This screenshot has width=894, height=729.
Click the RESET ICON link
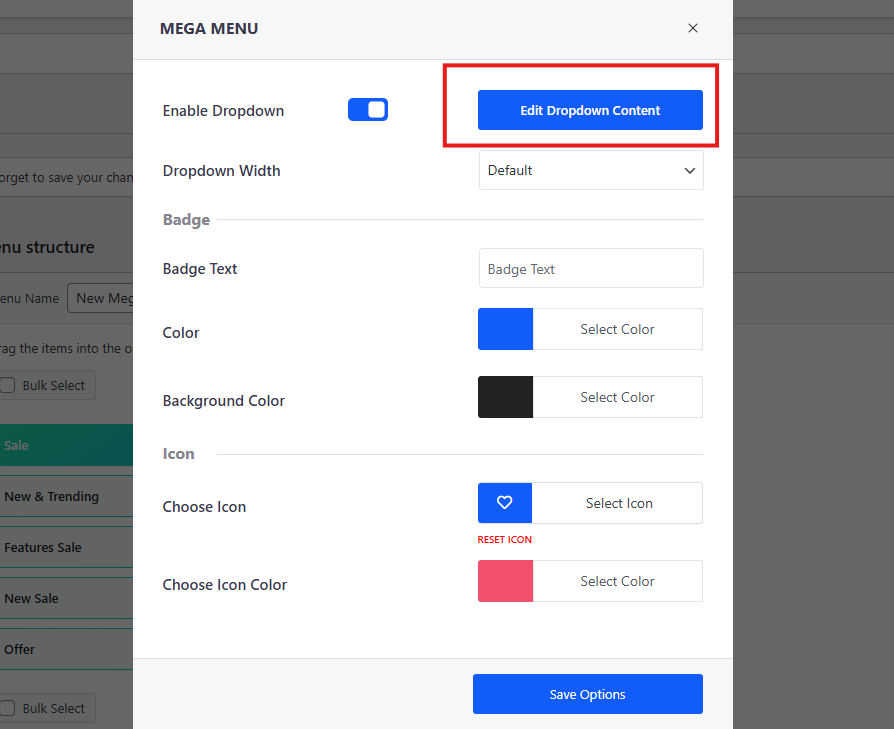click(x=505, y=539)
